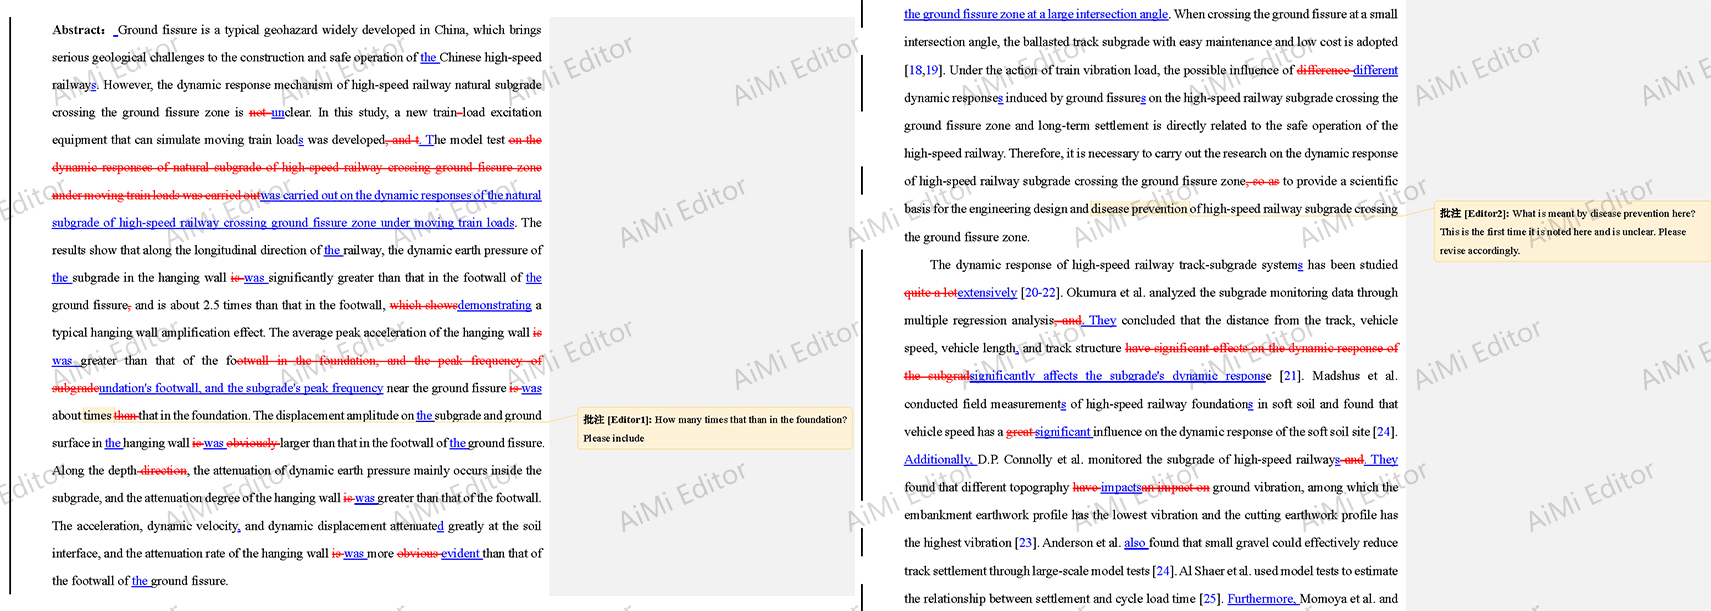Viewport: 1711px width, 611px height.
Task: Click the citation "[23]" before Anderson
Action: (x=1025, y=543)
